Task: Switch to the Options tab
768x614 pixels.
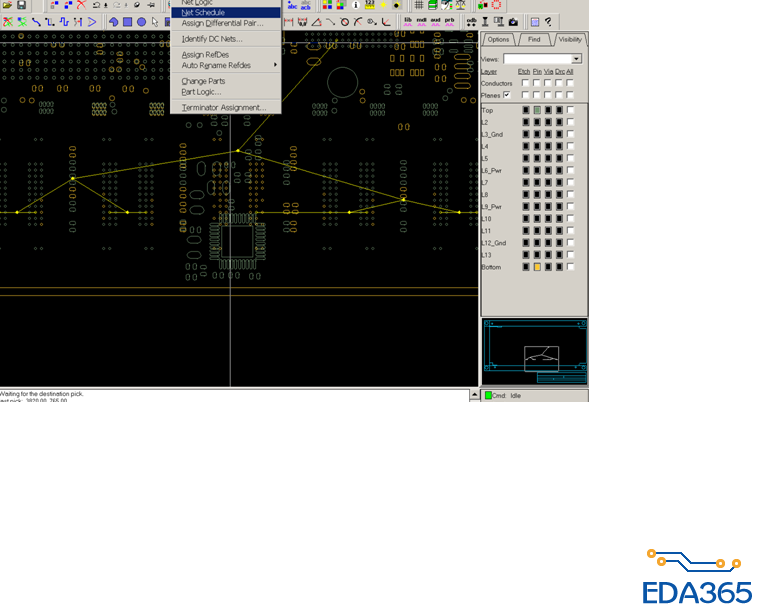Action: (x=499, y=39)
